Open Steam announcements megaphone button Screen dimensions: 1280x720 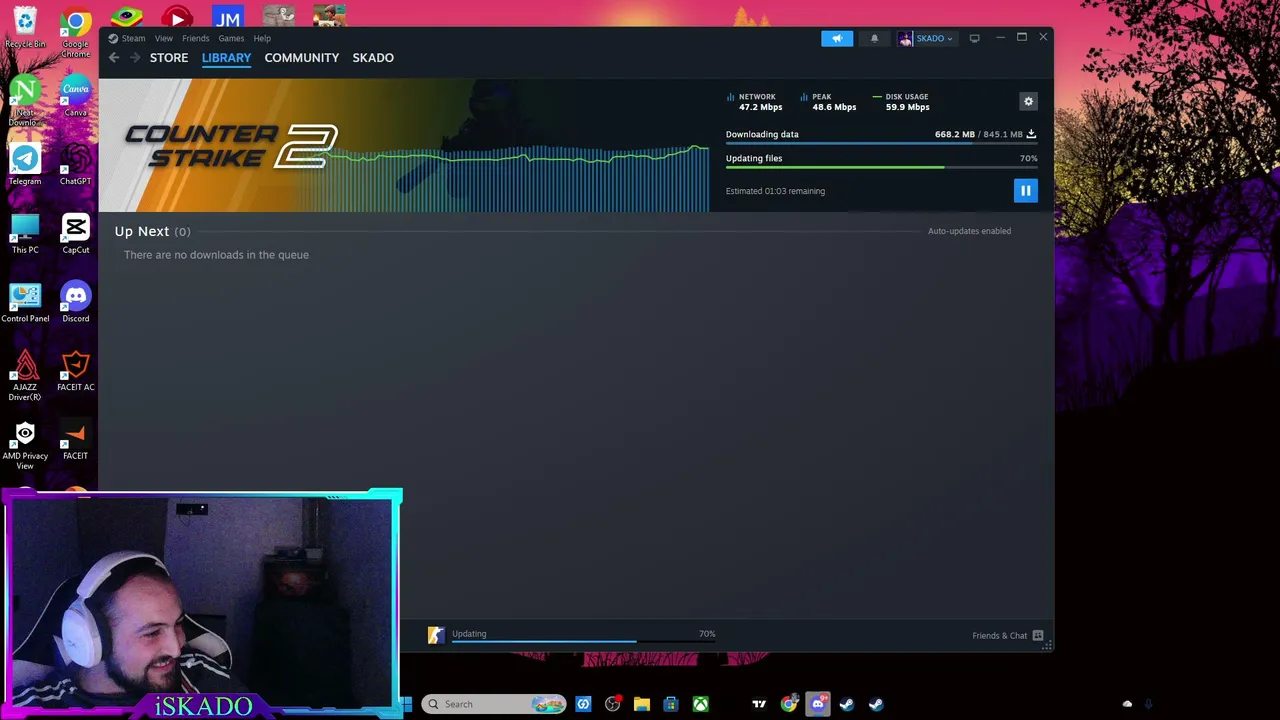837,38
